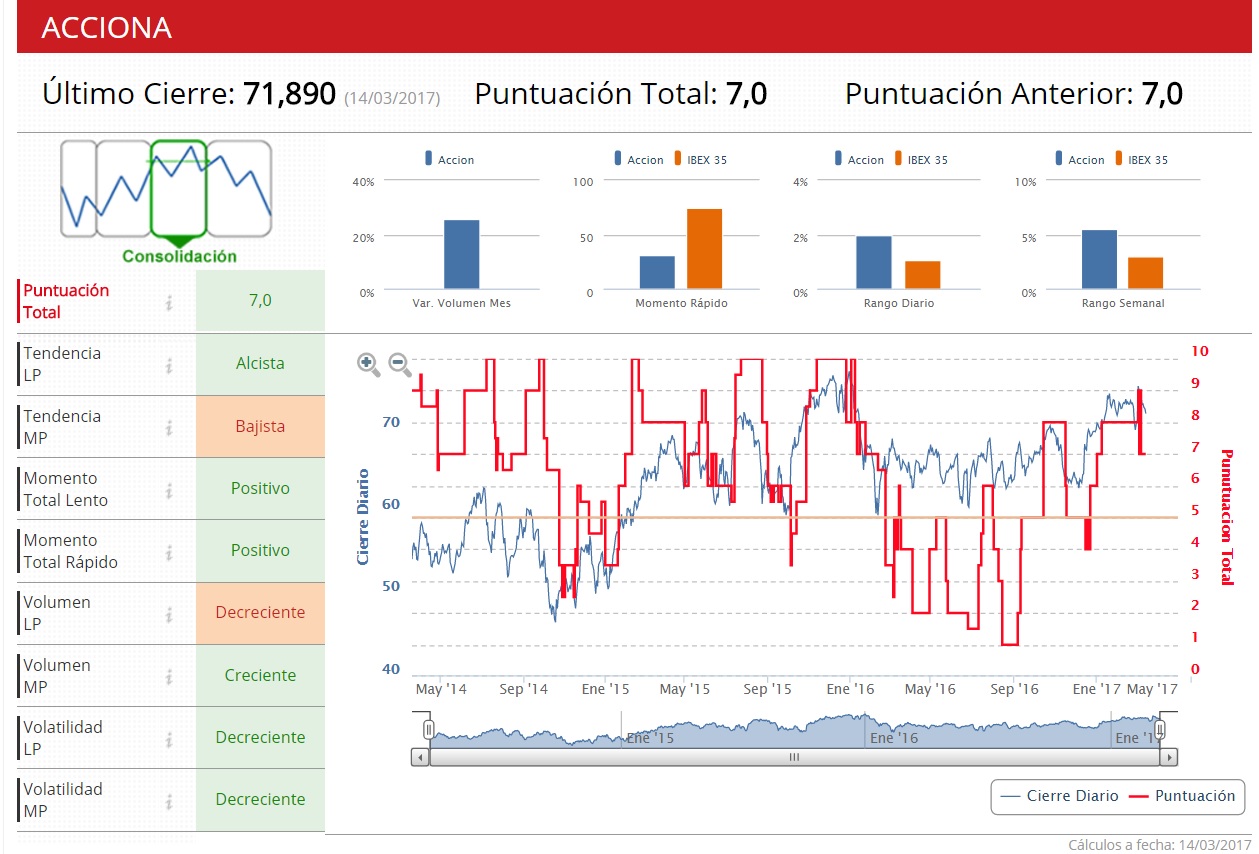
Task: Toggle Accion legend in Rango Diario chart
Action: [x=859, y=159]
